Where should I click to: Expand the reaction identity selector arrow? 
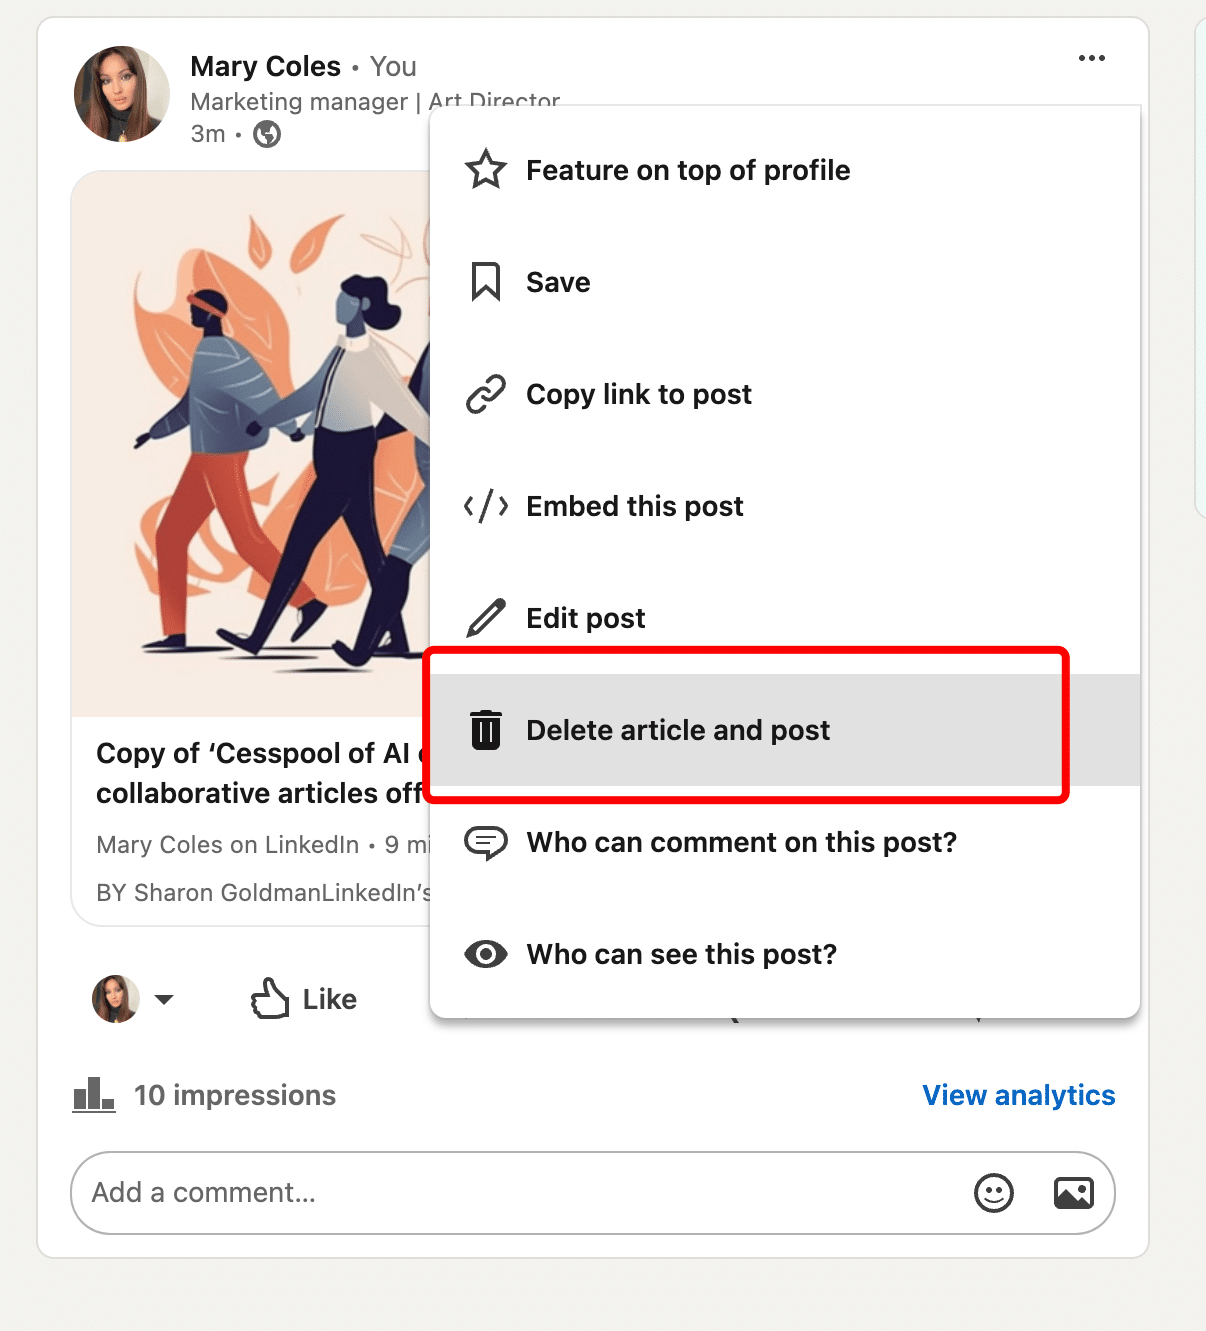coord(166,1000)
